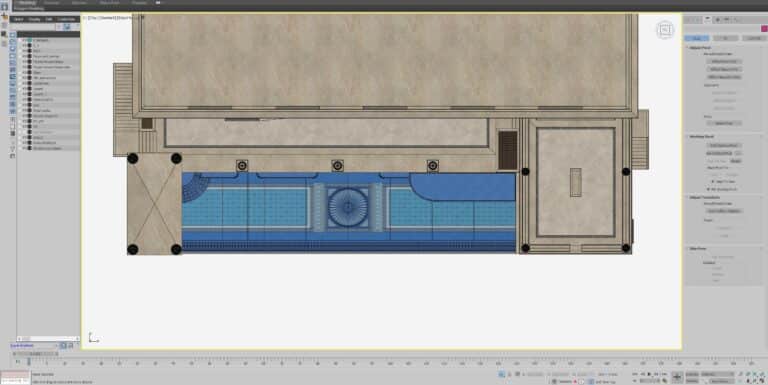Collapse the Working Pivot rollout
The width and height of the screenshot is (768, 385).
tap(701, 136)
